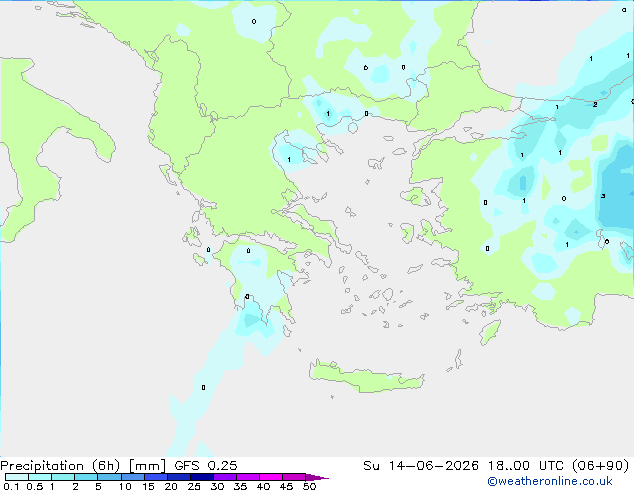The width and height of the screenshot is (634, 490).
Task: Select the 2–5 mm legend color box
Action: click(86, 477)
